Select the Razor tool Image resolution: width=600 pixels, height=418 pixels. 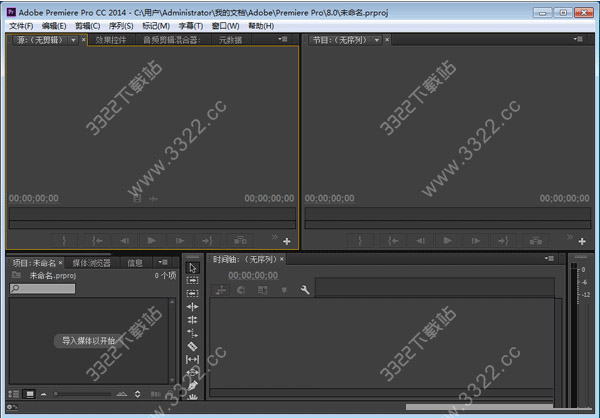pyautogui.click(x=192, y=346)
